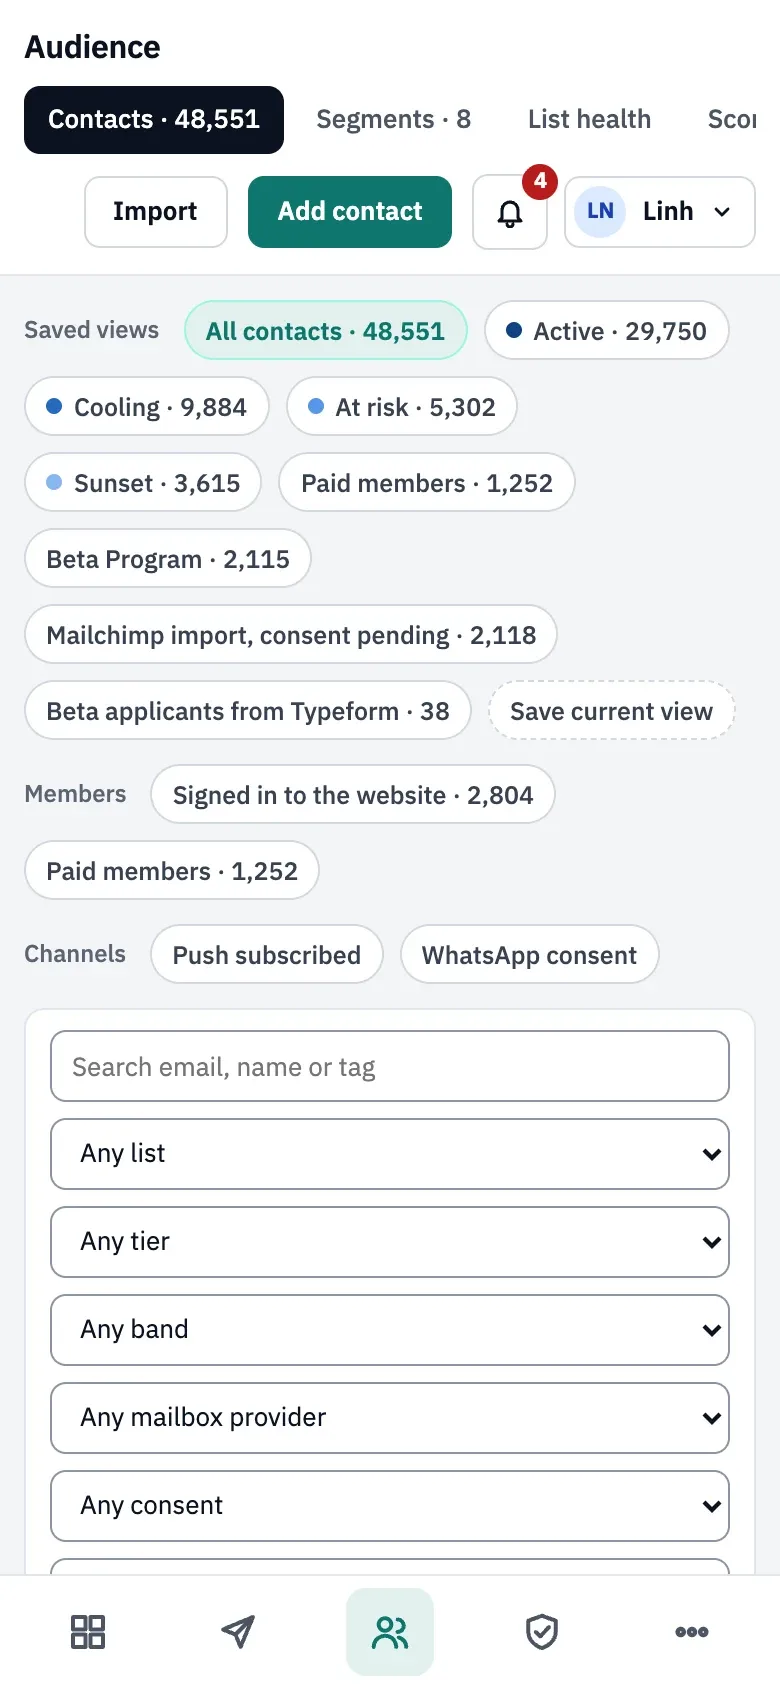Filter by WhatsApp consent channel

click(529, 955)
